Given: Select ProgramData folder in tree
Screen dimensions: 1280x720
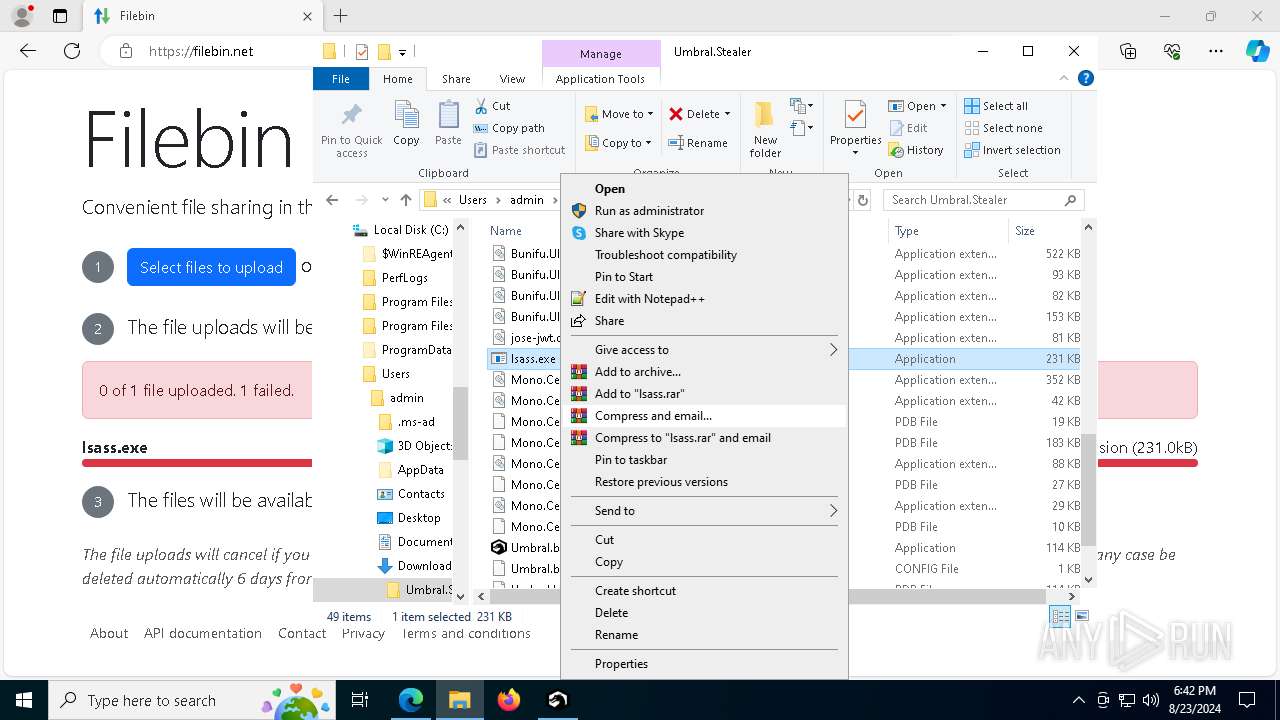Looking at the screenshot, I should pos(407,350).
